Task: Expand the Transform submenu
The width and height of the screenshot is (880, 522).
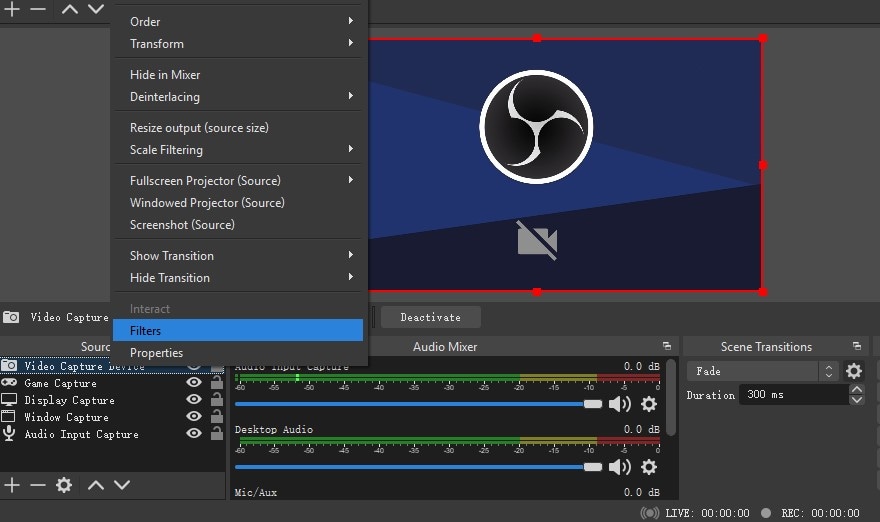Action: [238, 43]
